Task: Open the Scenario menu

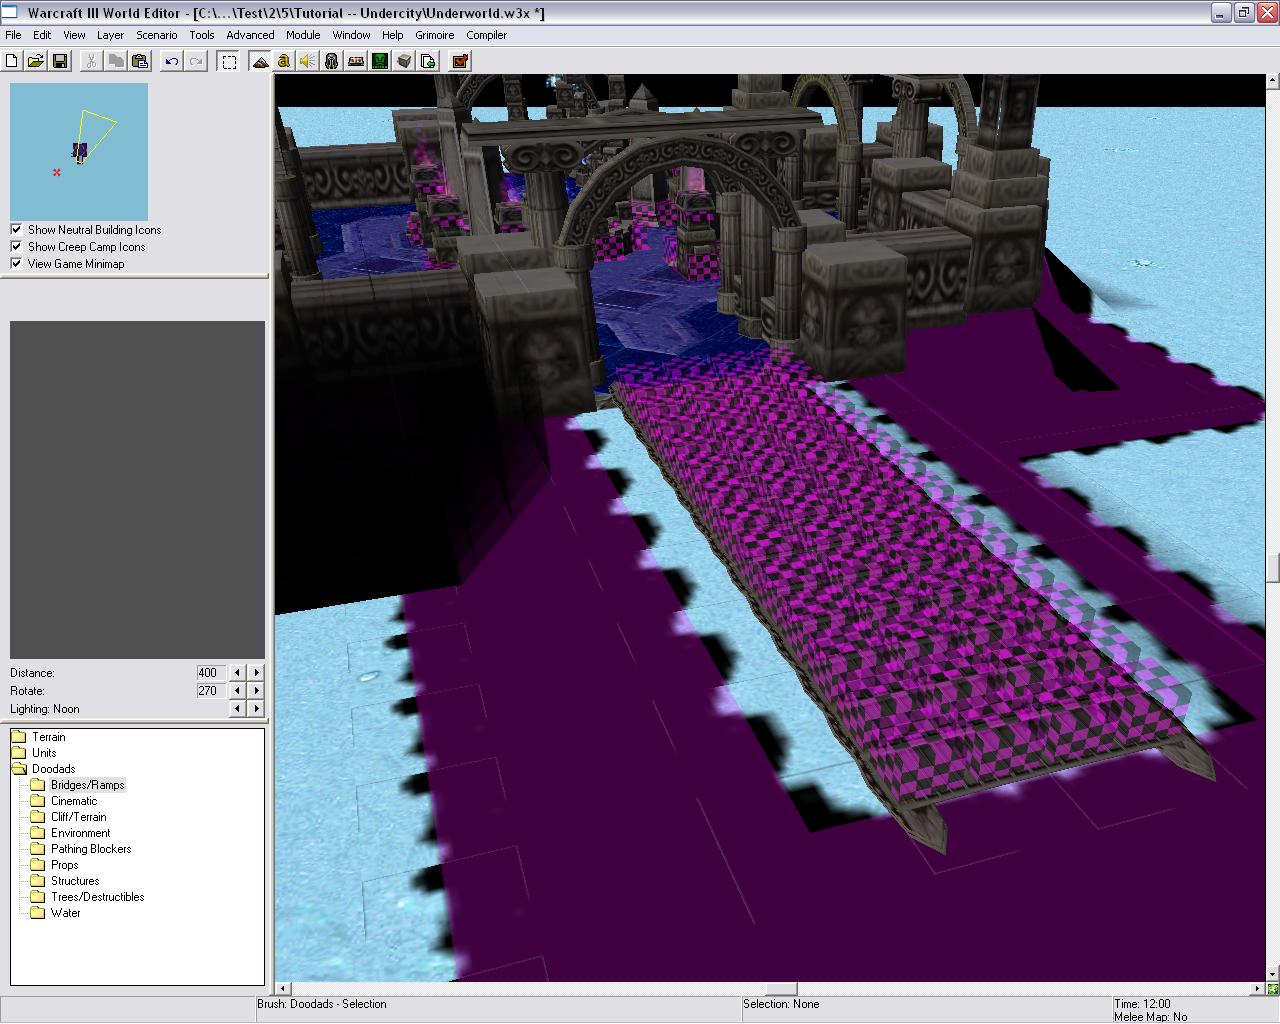Action: [x=157, y=35]
